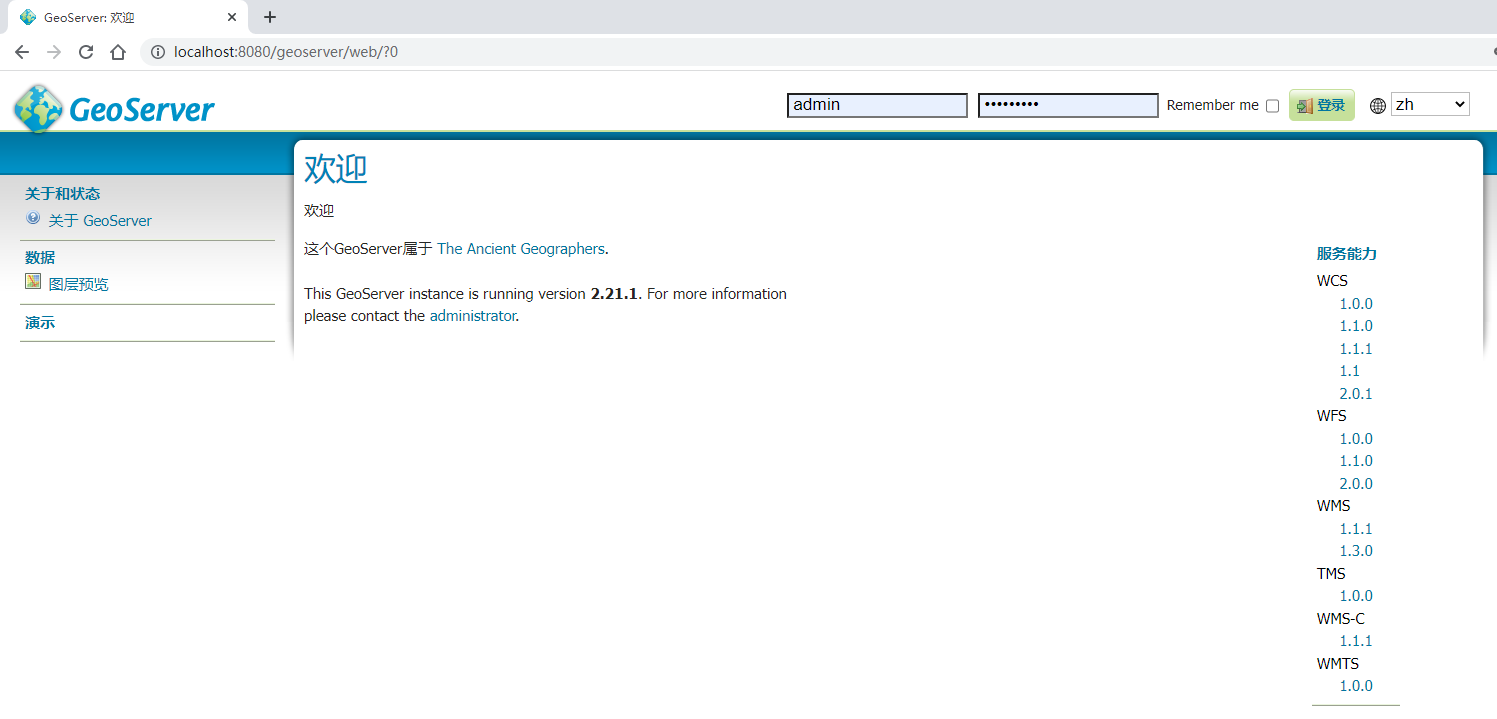Click the WMS label

[1333, 506]
